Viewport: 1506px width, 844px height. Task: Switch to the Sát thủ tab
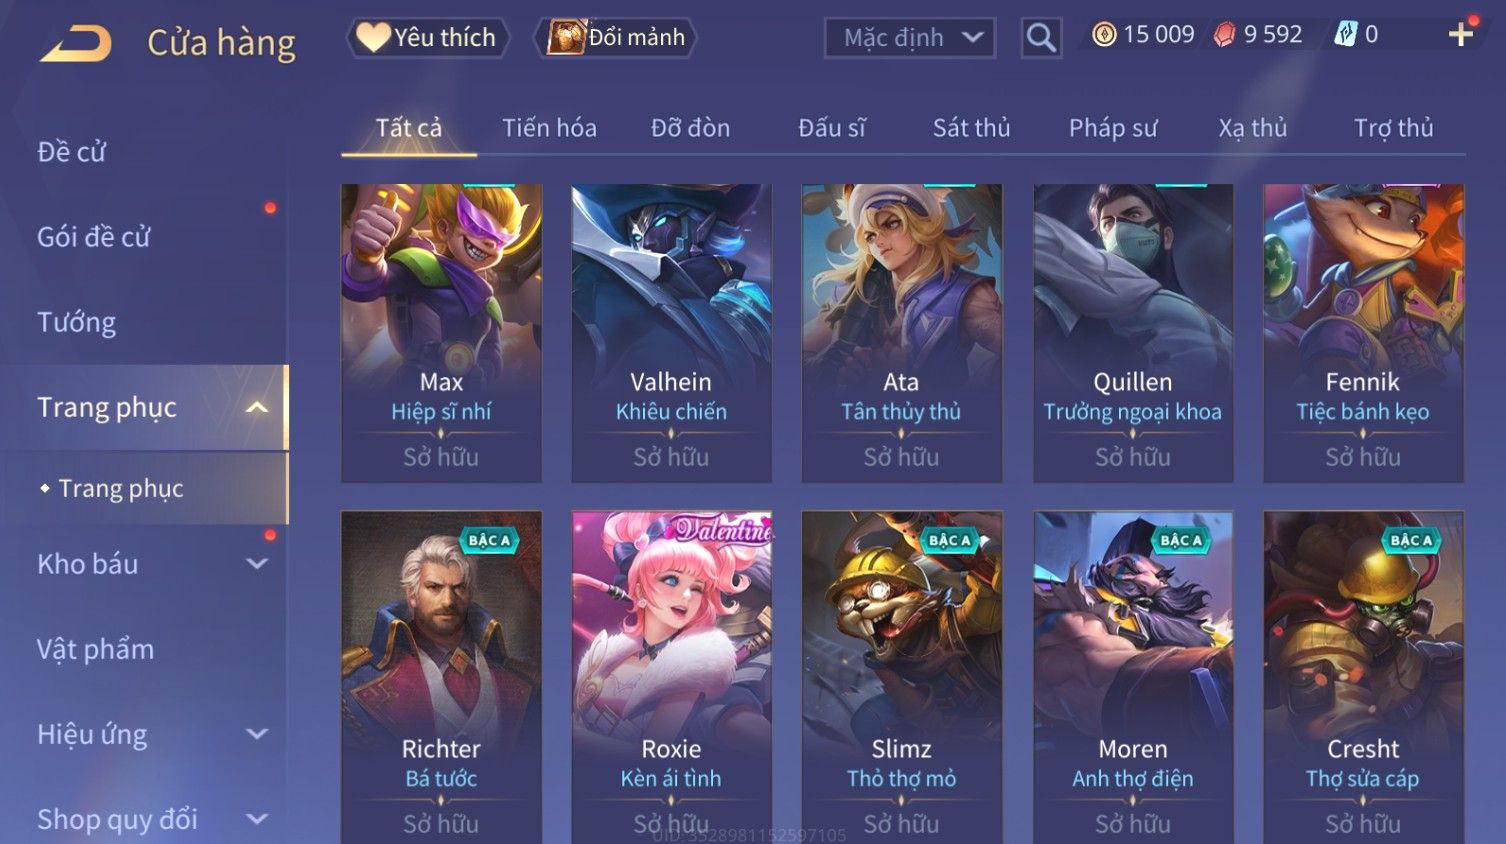[x=971, y=128]
